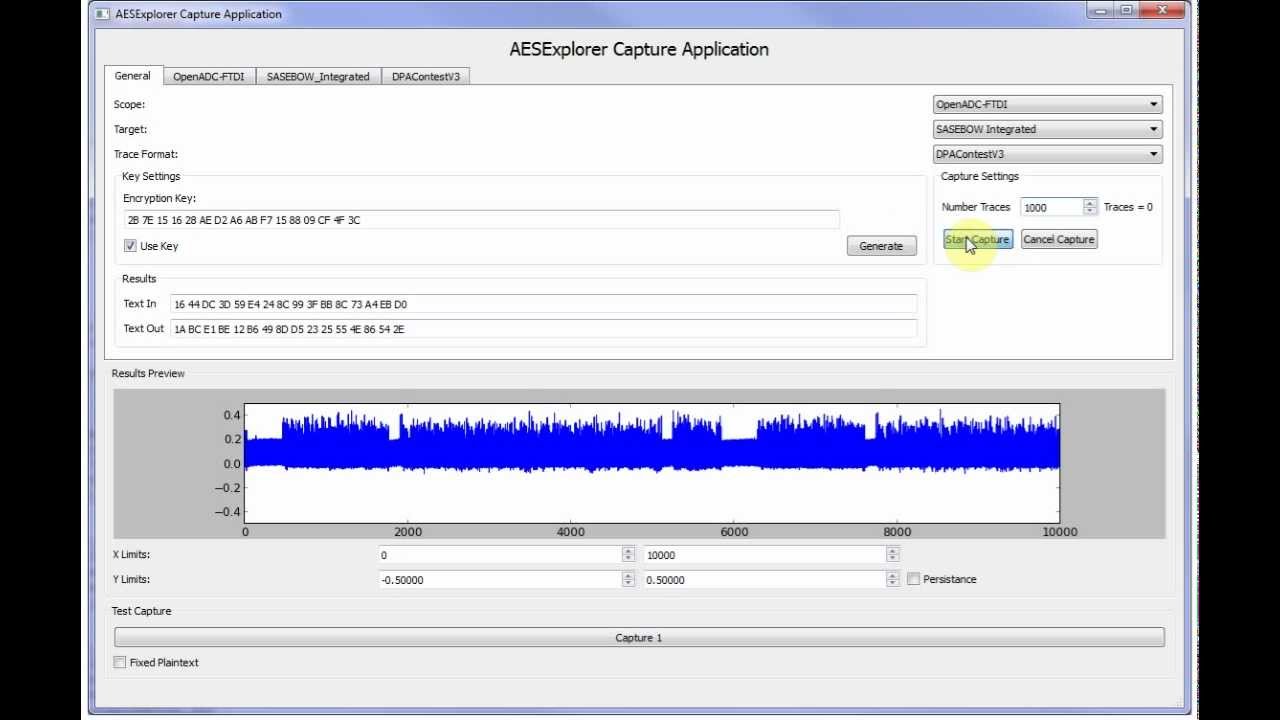Expand the Scope dropdown

(x=1047, y=104)
